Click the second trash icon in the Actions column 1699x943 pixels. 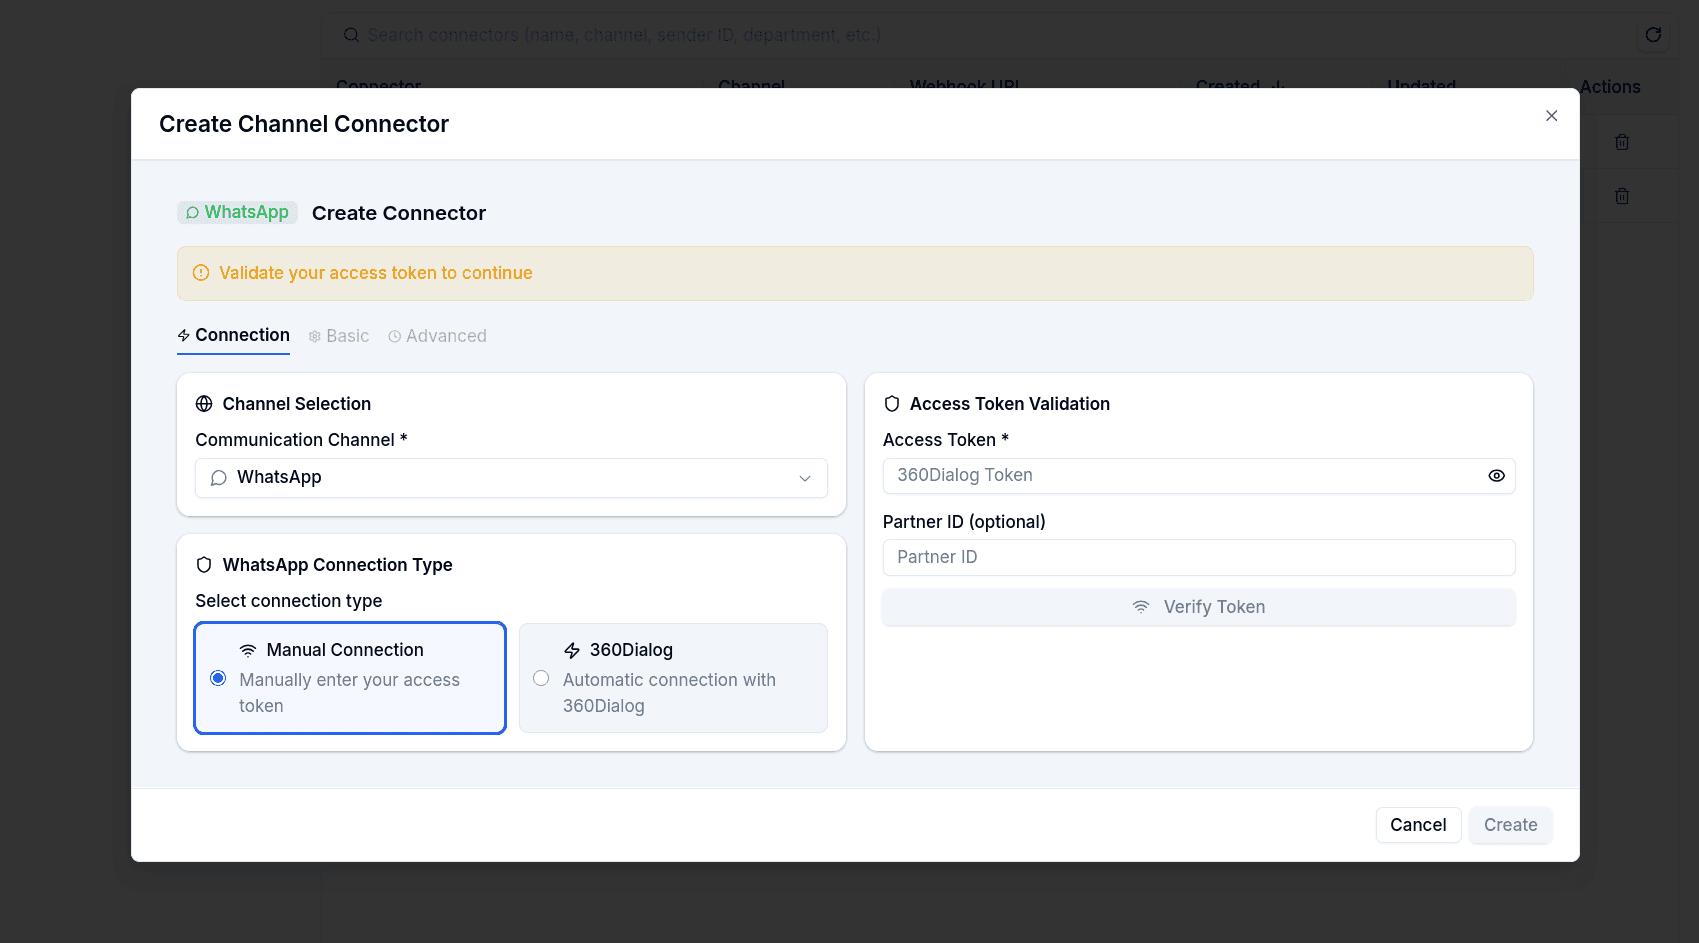[x=1622, y=196]
